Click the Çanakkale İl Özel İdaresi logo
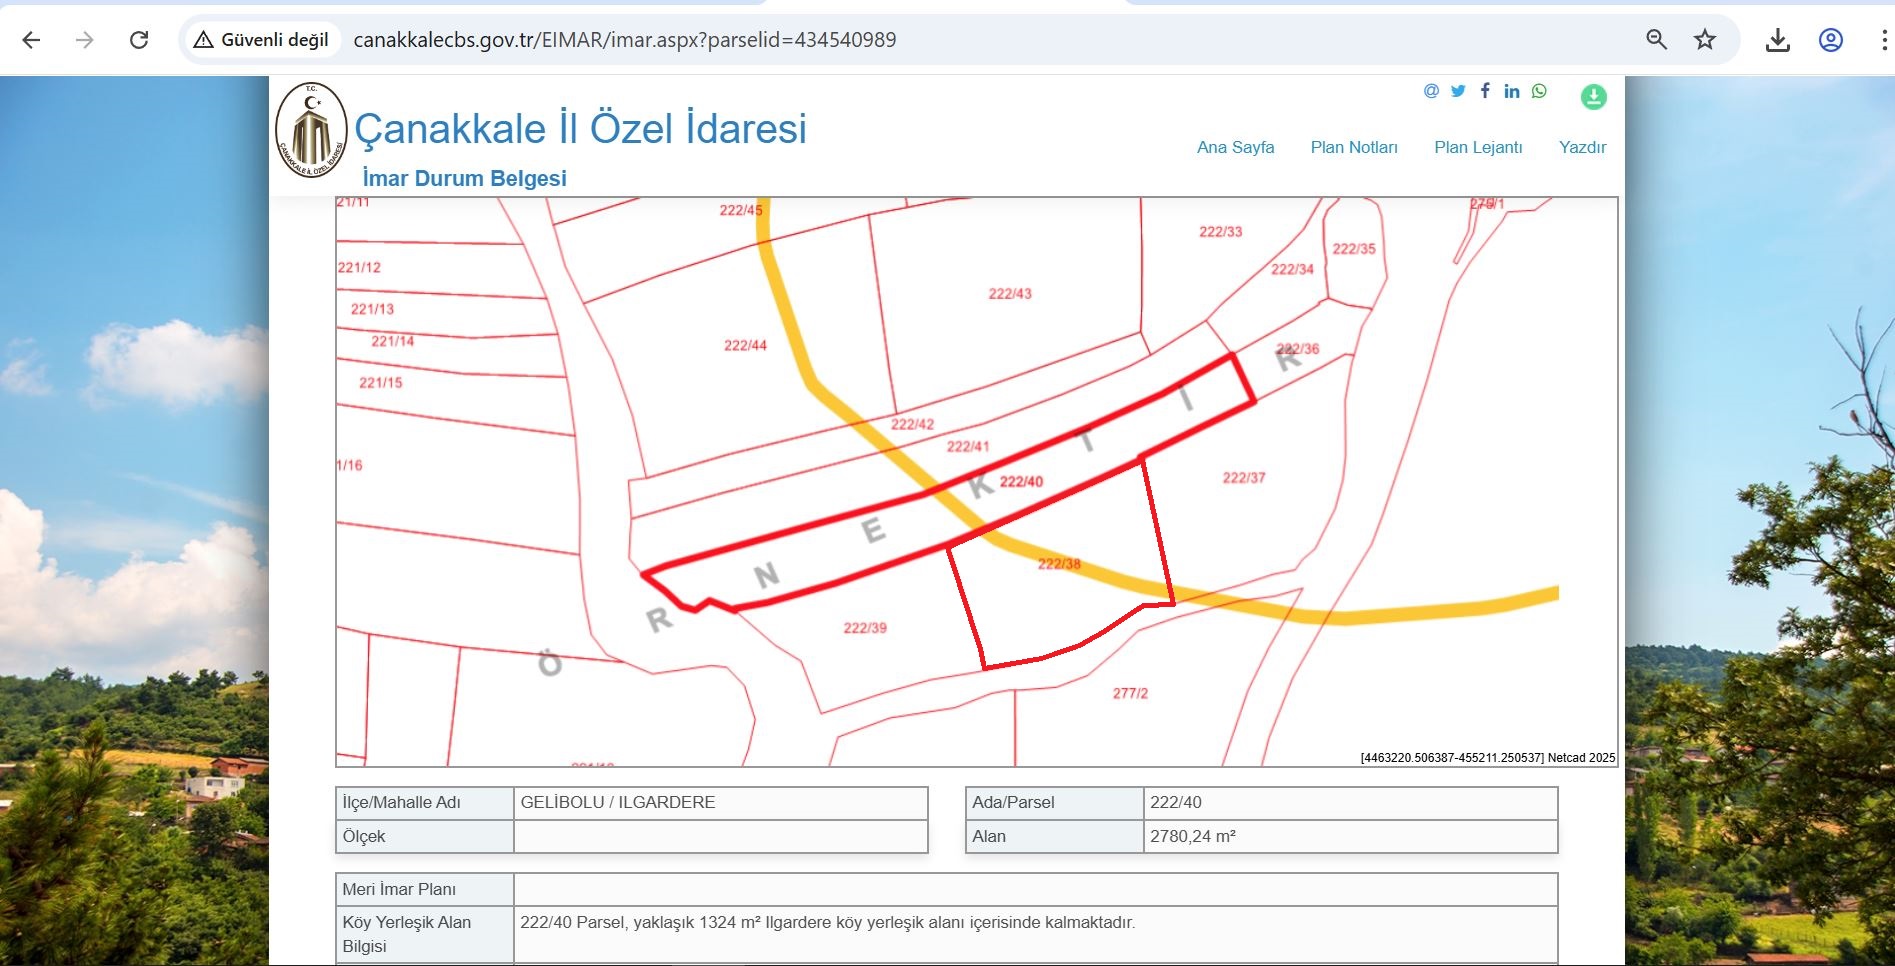Viewport: 1895px width, 966px height. tap(311, 130)
